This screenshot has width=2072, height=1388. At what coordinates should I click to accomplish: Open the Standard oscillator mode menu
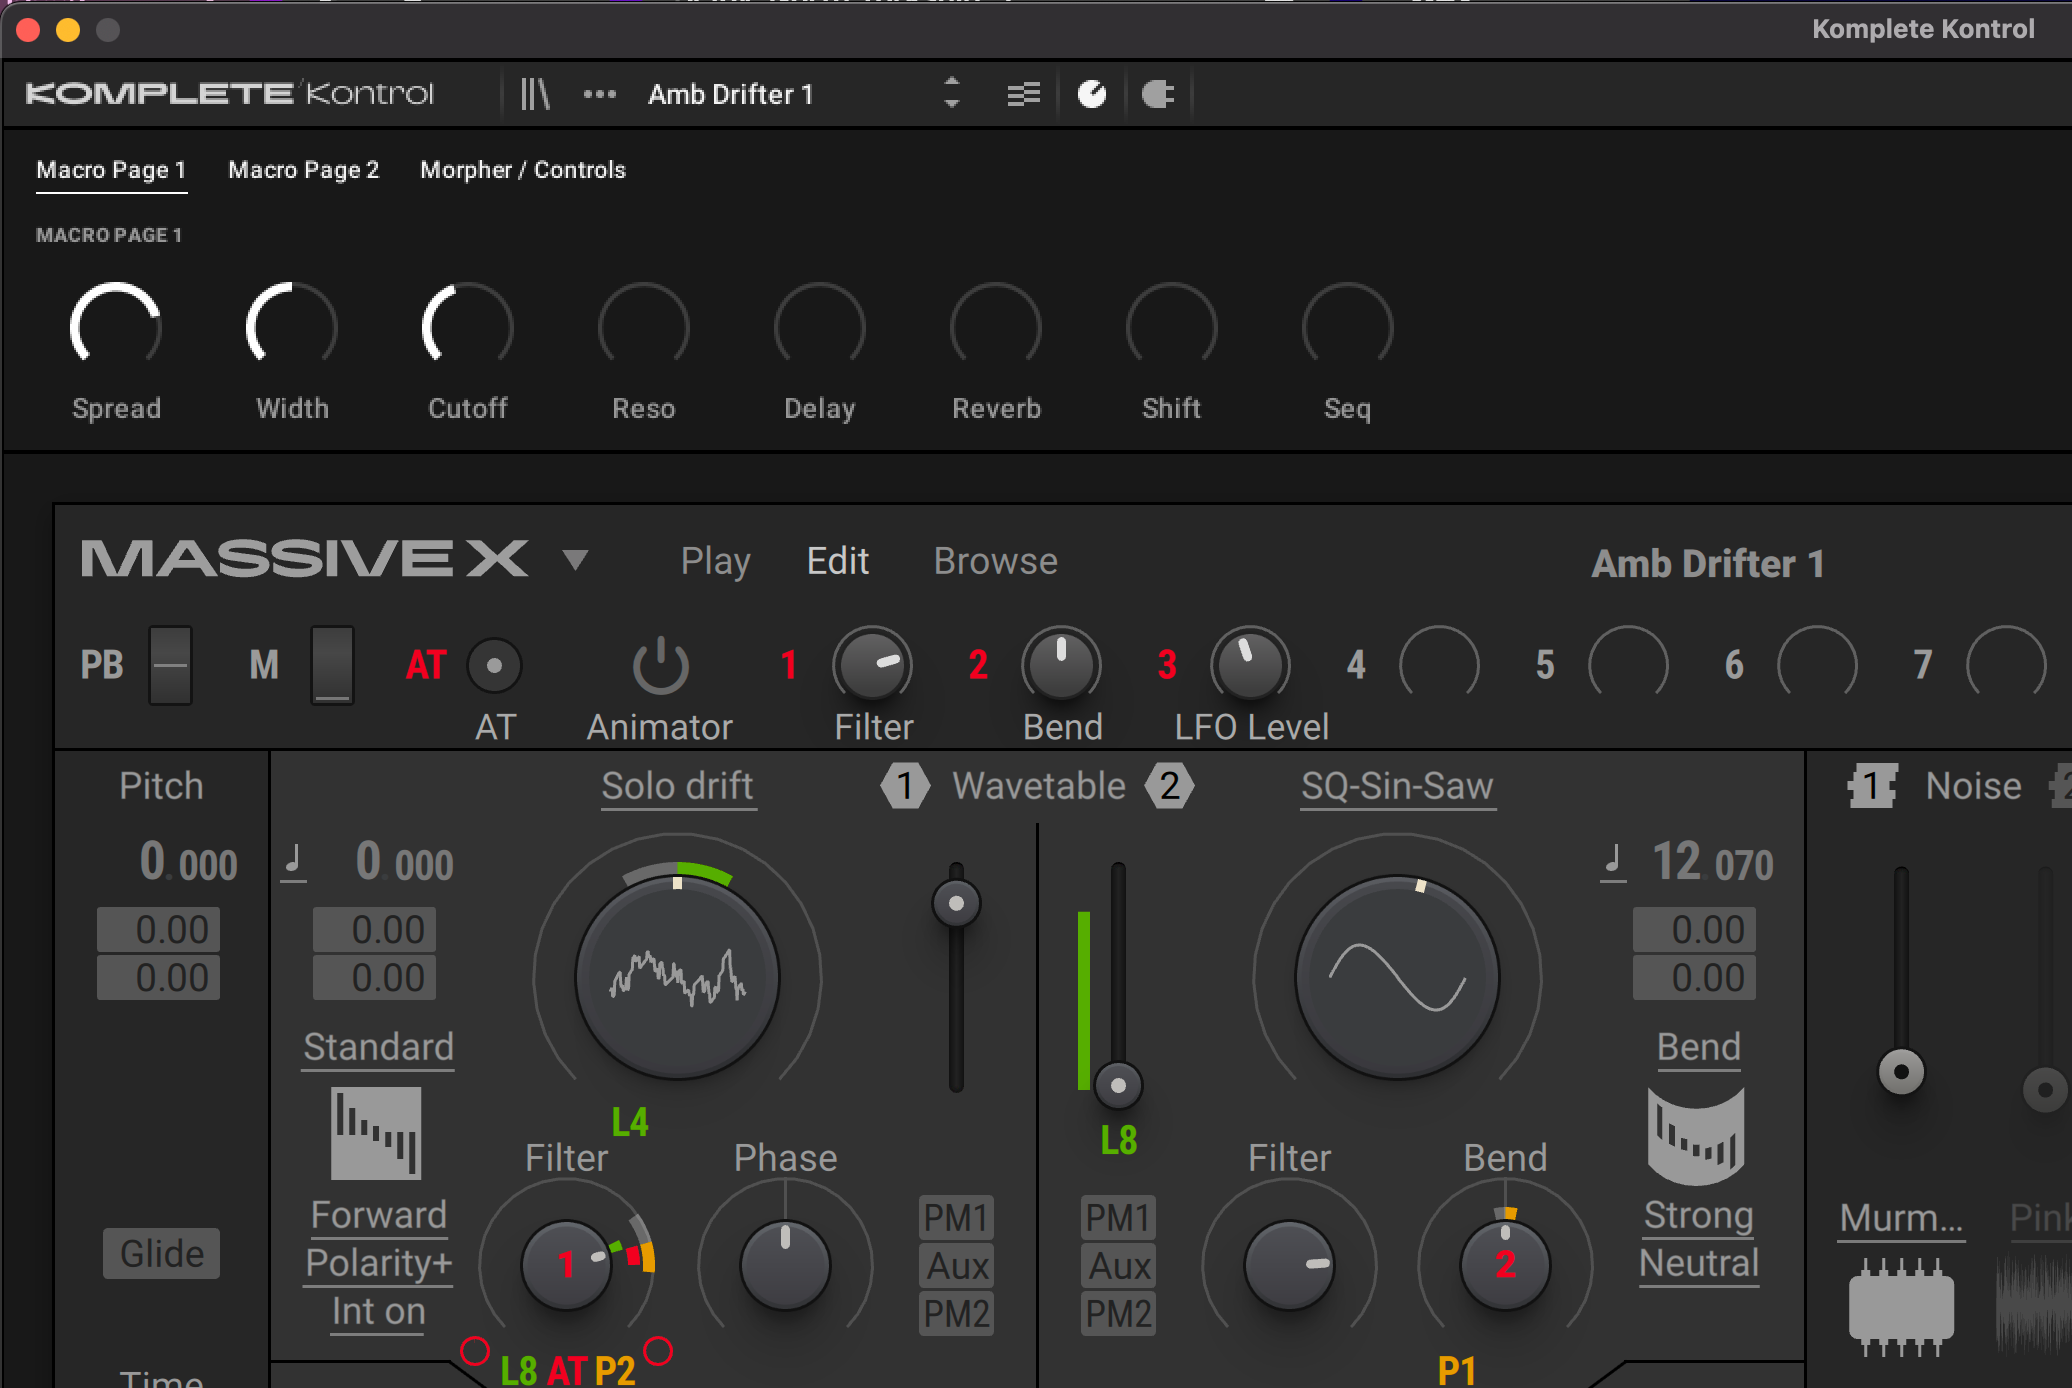pos(379,1048)
